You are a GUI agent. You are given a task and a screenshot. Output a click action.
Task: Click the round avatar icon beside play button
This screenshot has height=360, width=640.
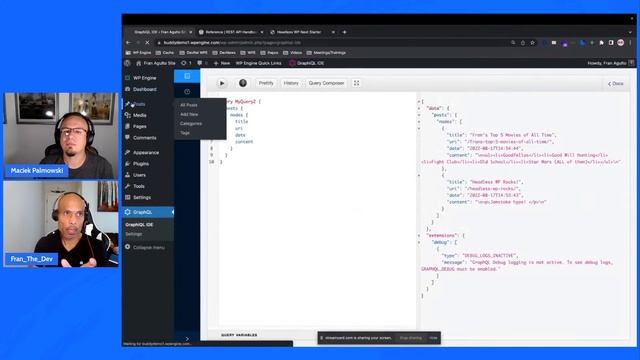pyautogui.click(x=243, y=83)
